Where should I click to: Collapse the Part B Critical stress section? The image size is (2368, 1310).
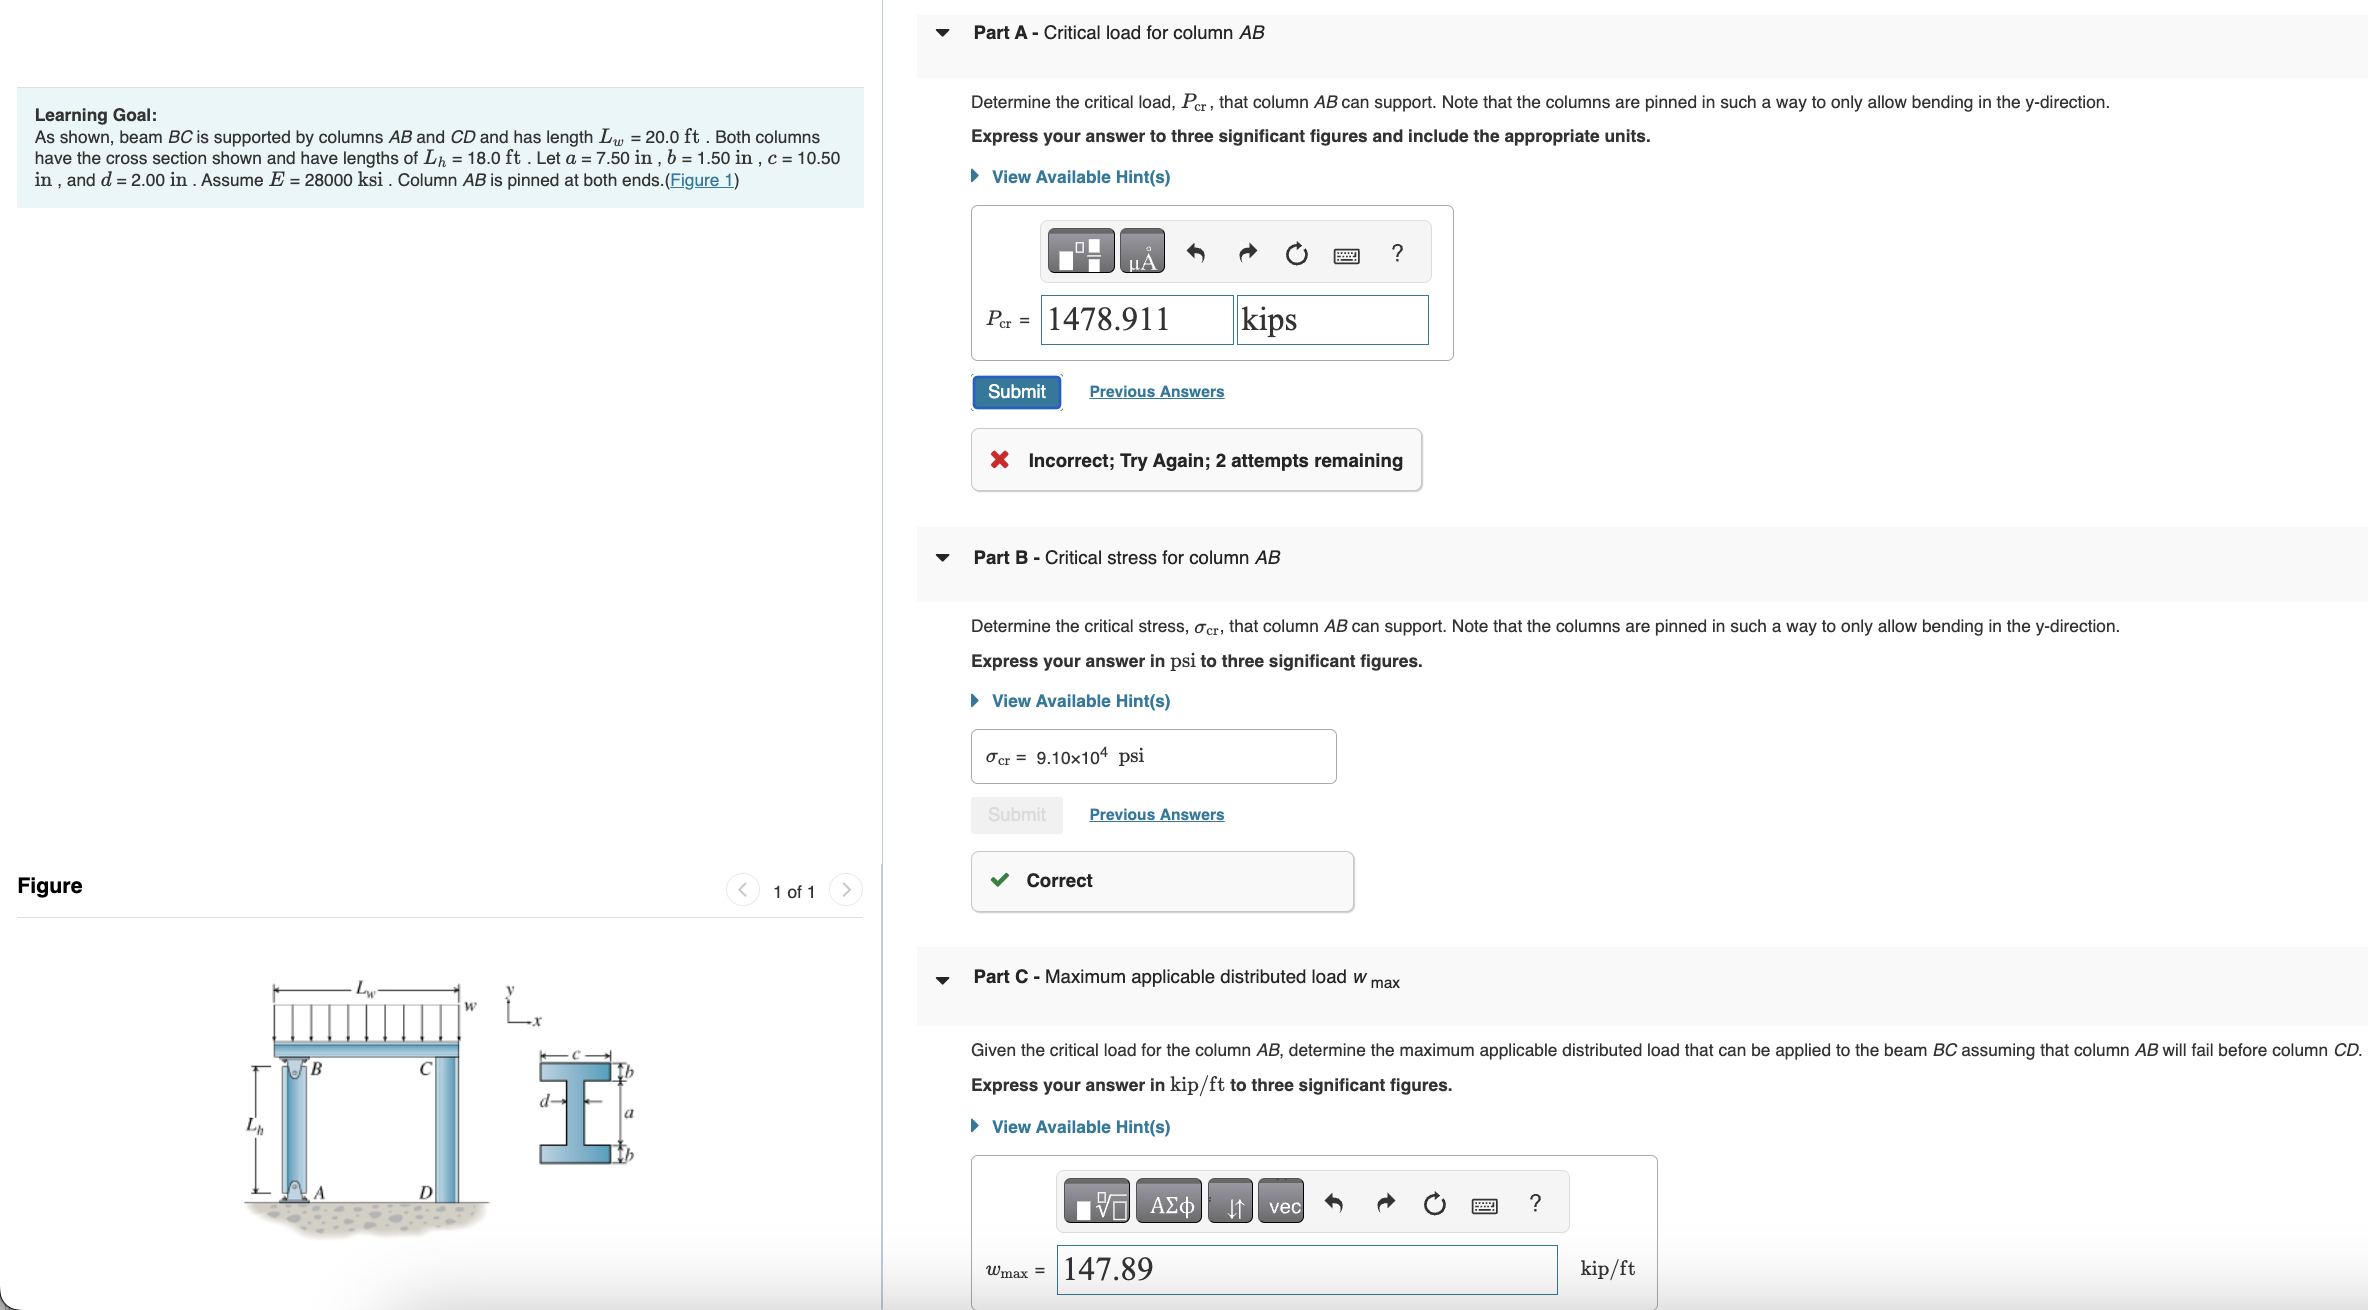click(x=941, y=558)
